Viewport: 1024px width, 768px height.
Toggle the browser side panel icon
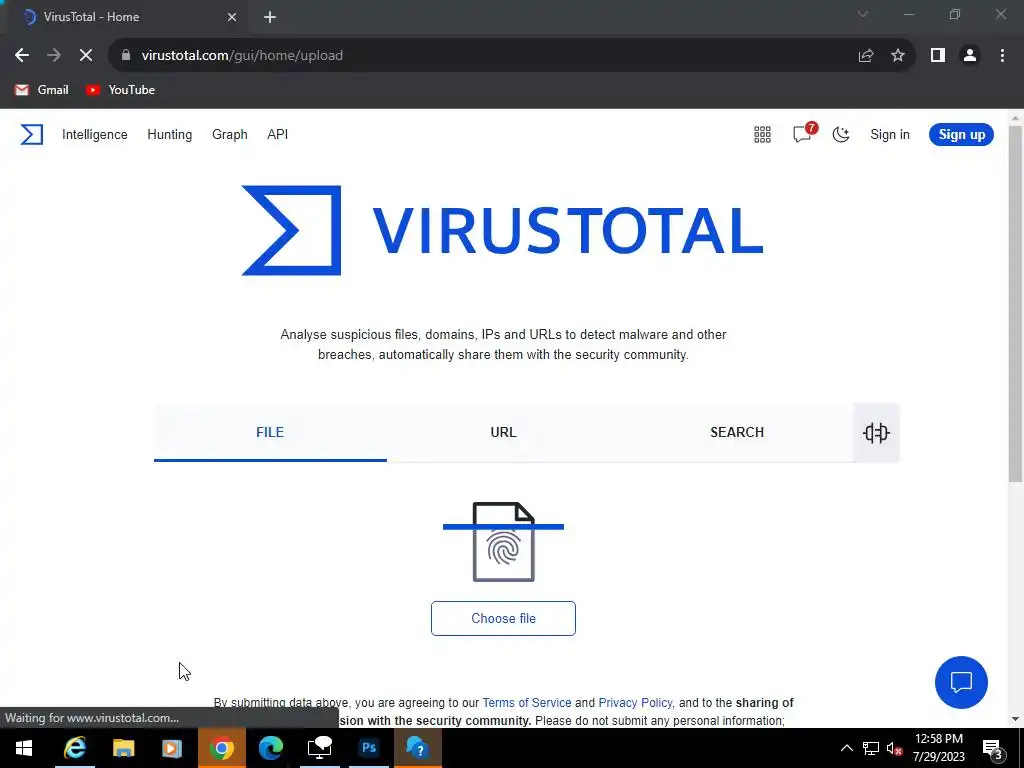[938, 56]
